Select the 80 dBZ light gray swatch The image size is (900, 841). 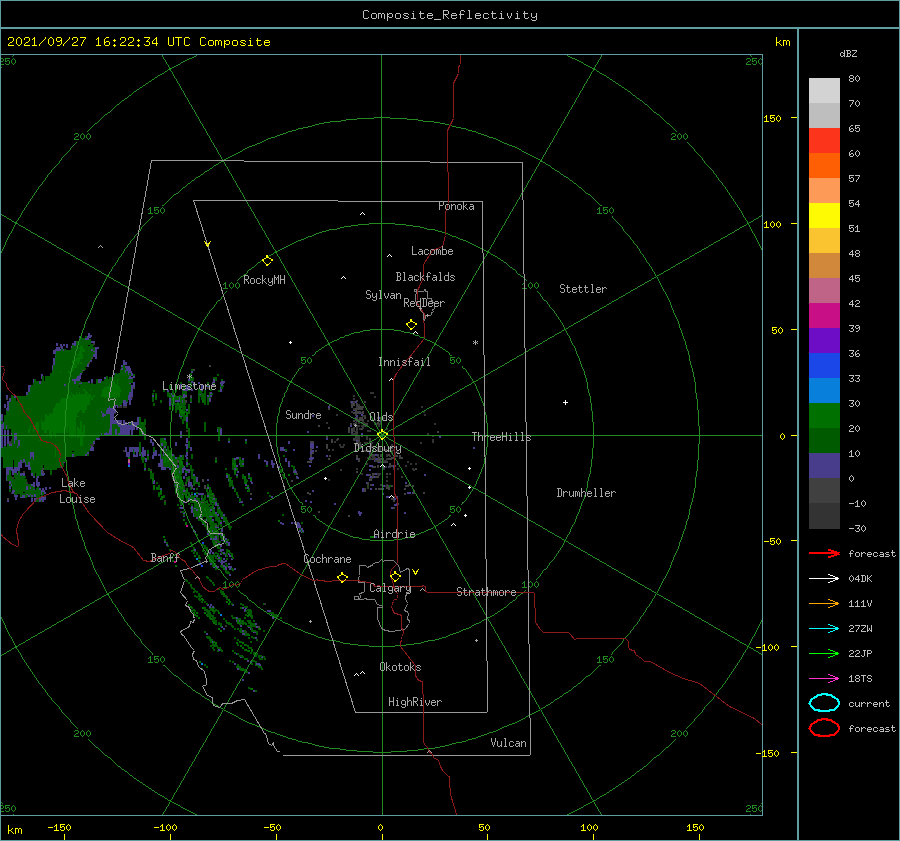click(x=824, y=91)
